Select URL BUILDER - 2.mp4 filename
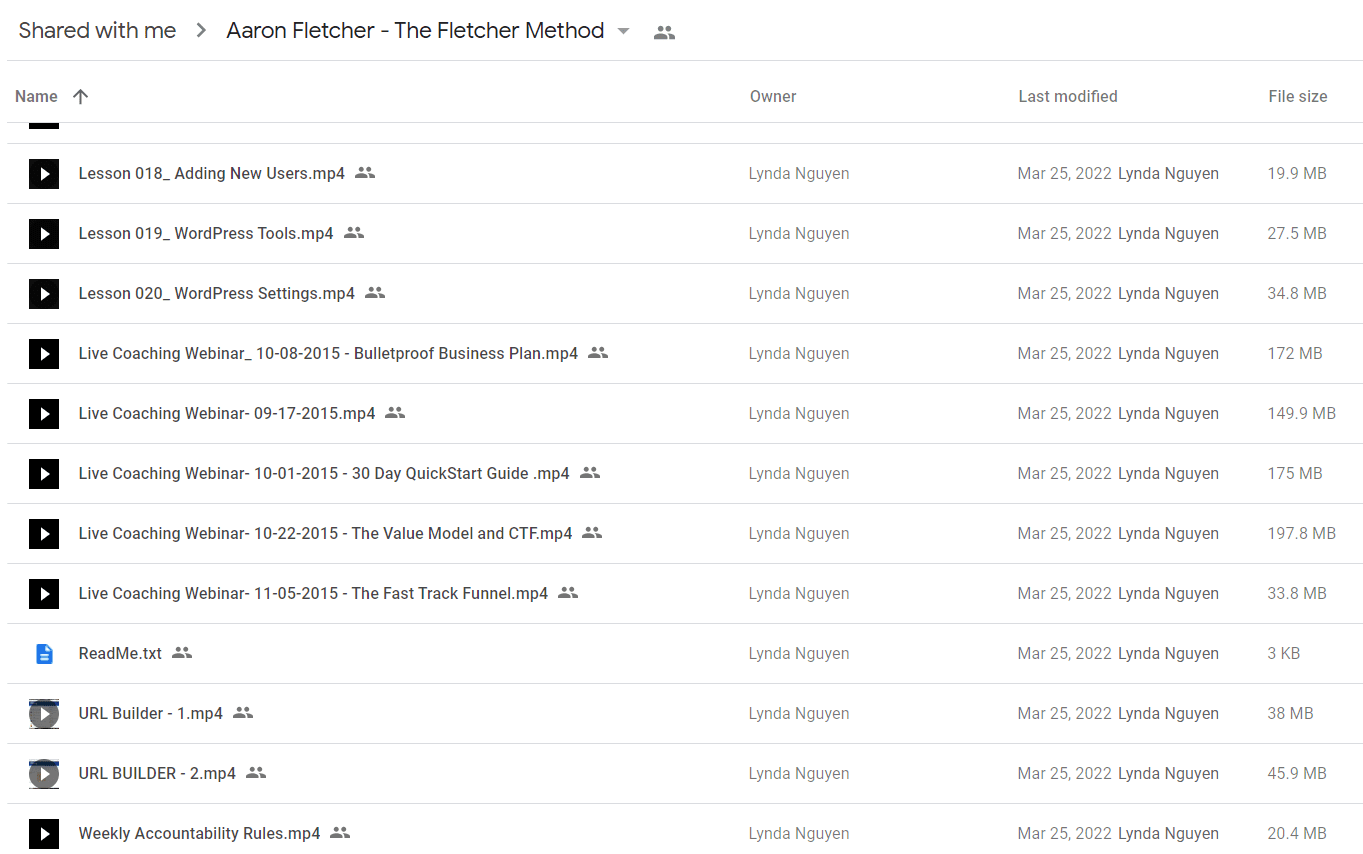 pyautogui.click(x=157, y=774)
